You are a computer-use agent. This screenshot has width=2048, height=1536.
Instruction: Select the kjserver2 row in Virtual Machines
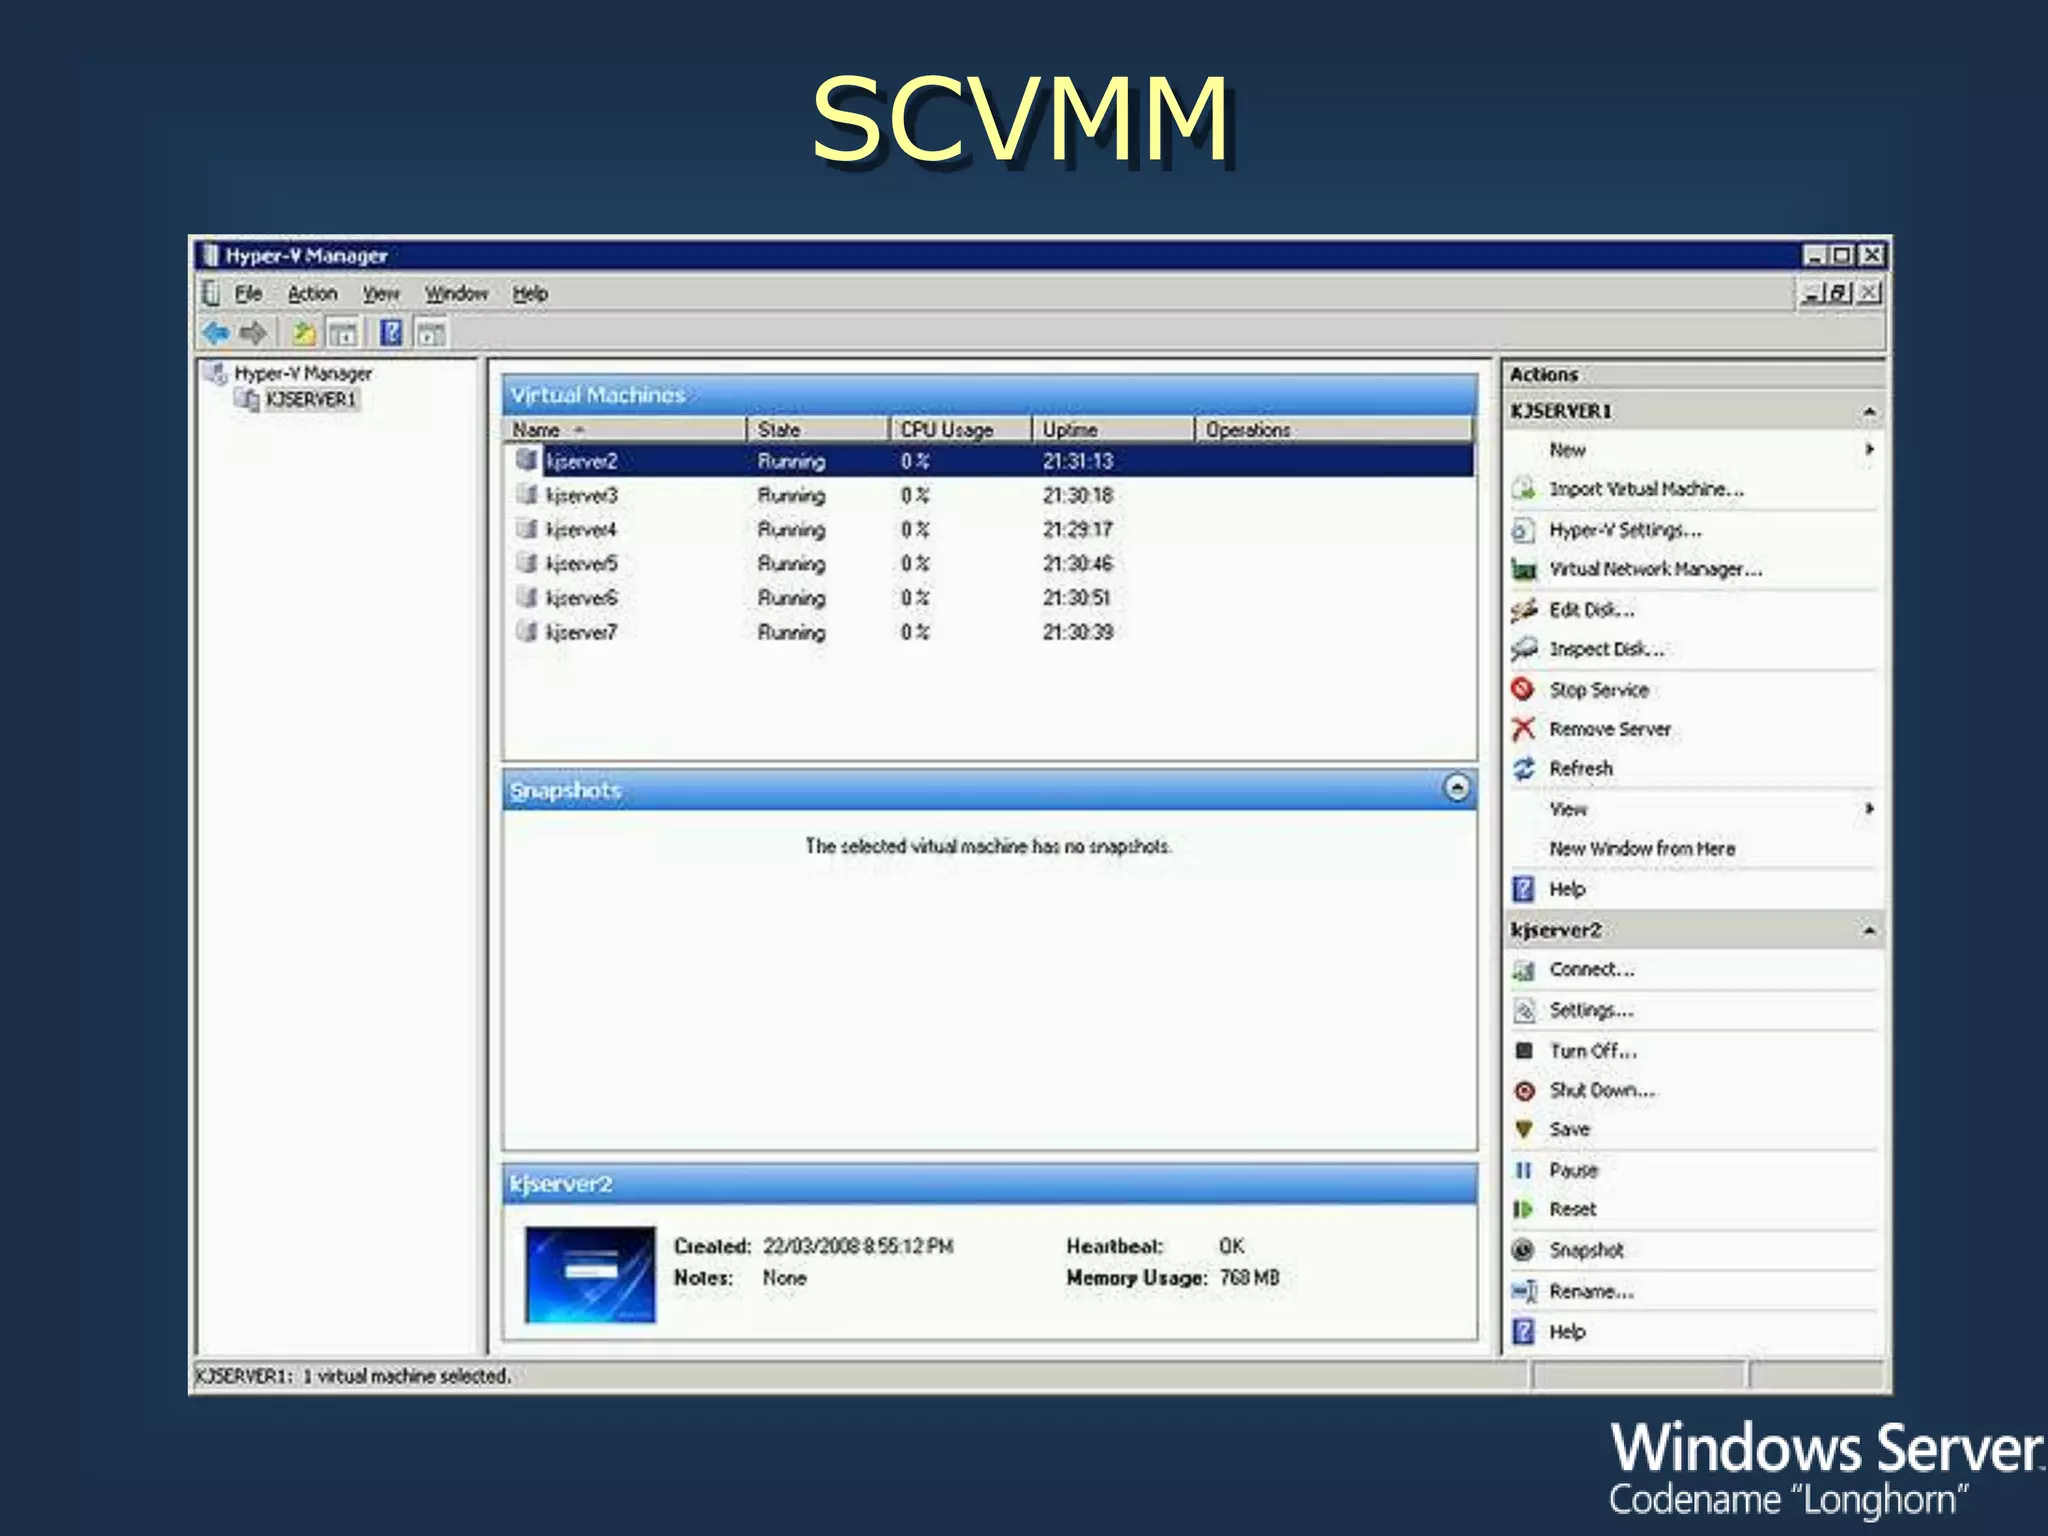pyautogui.click(x=990, y=461)
